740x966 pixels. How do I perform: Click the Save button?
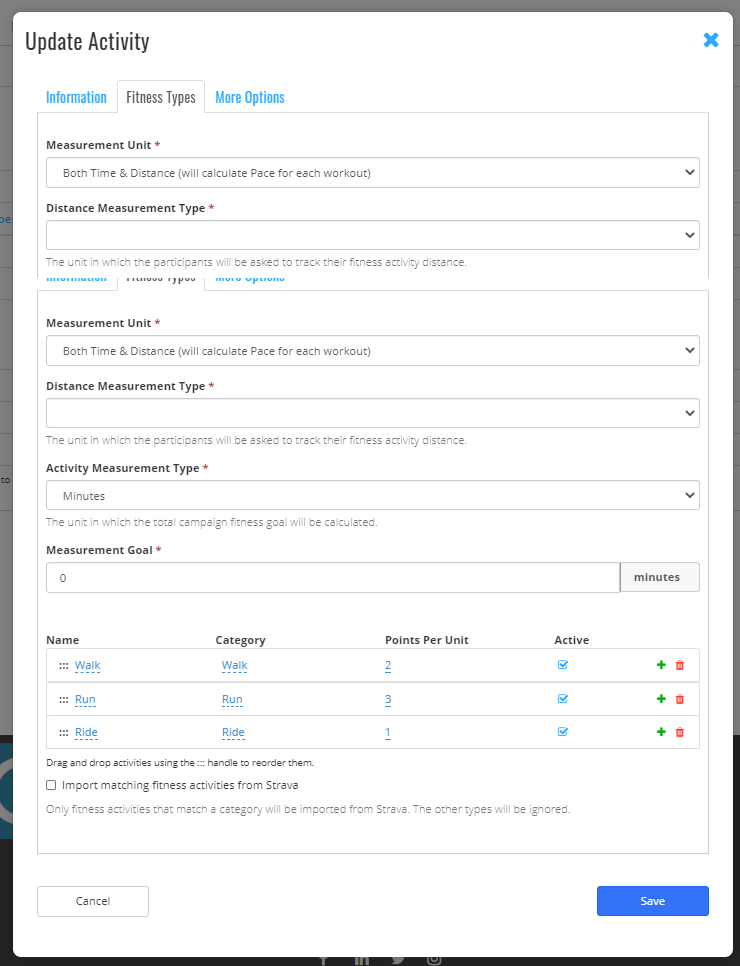(652, 900)
